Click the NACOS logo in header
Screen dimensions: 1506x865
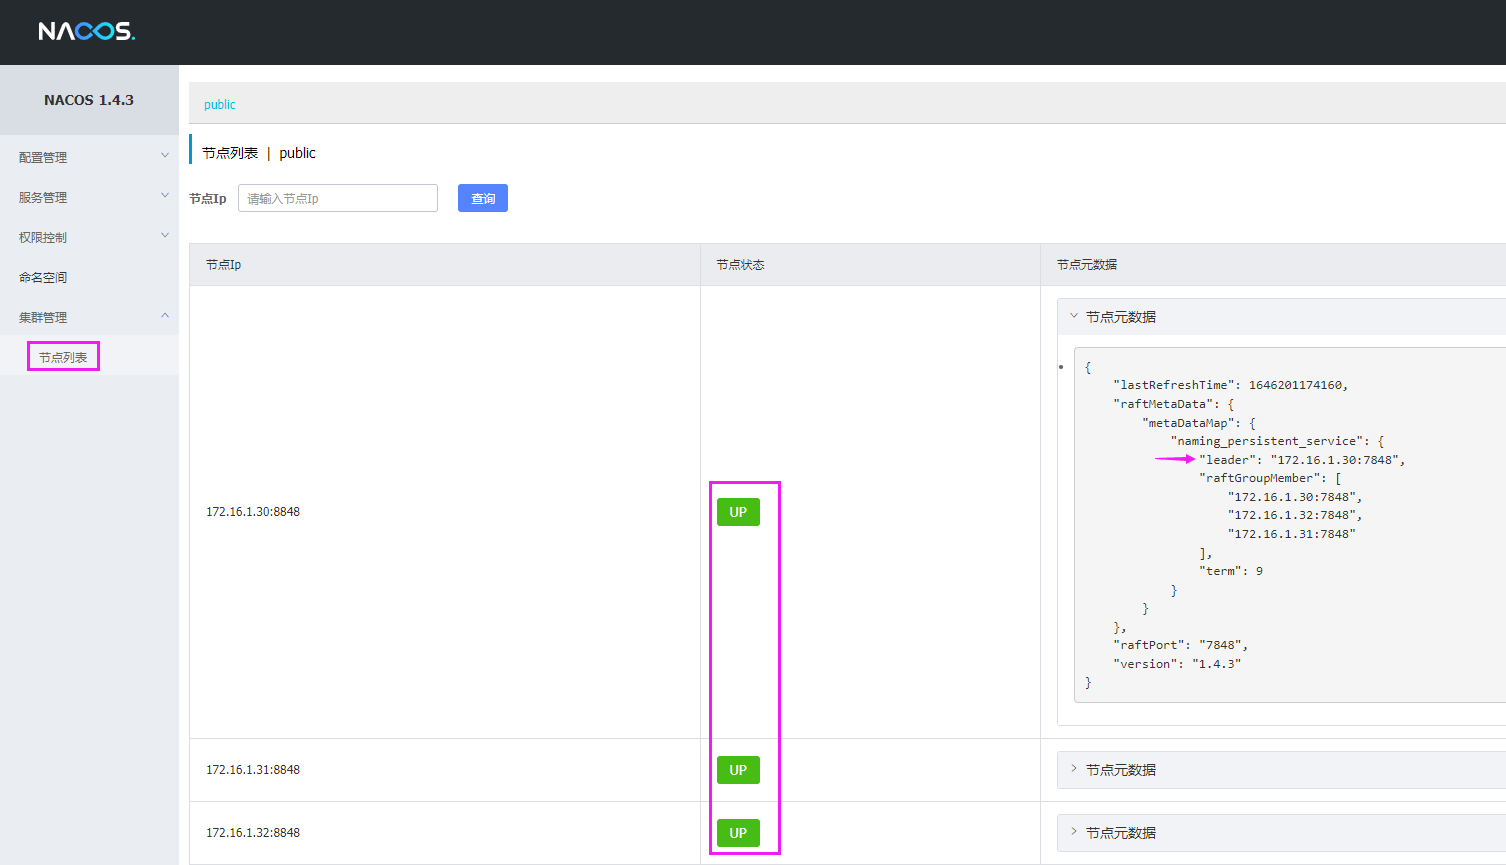(x=87, y=31)
